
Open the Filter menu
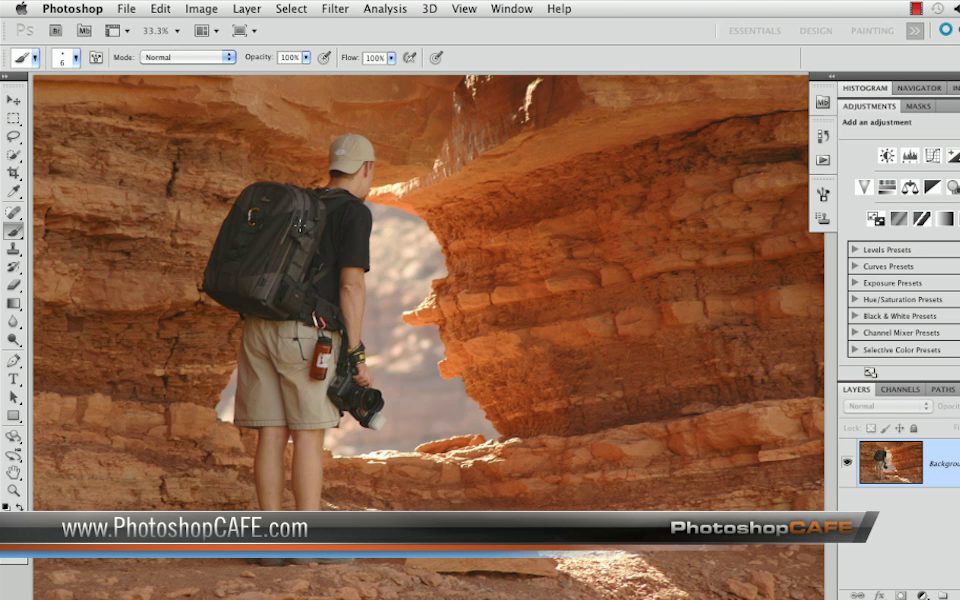(x=335, y=9)
